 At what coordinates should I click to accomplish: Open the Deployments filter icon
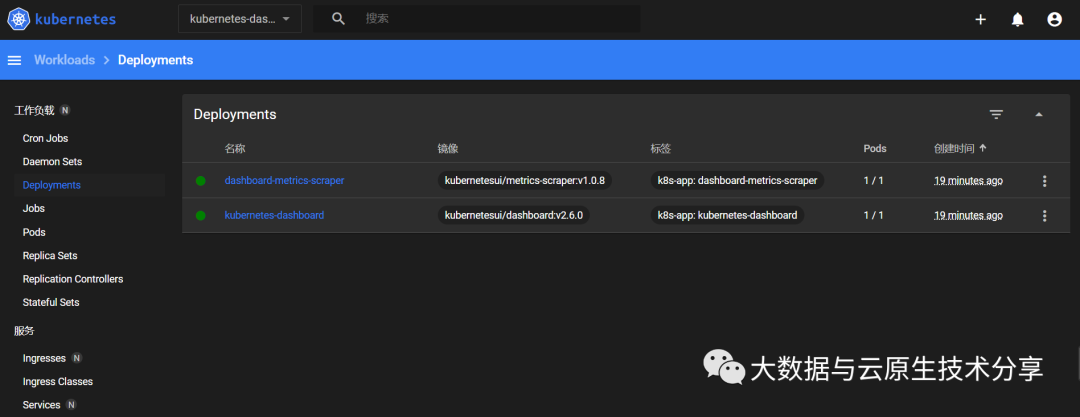[x=996, y=114]
